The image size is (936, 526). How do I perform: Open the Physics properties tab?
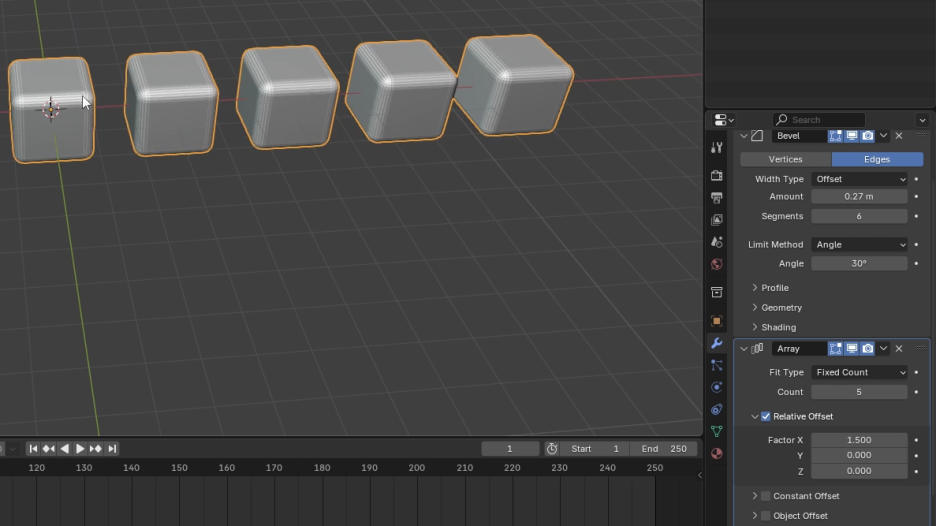coord(717,387)
